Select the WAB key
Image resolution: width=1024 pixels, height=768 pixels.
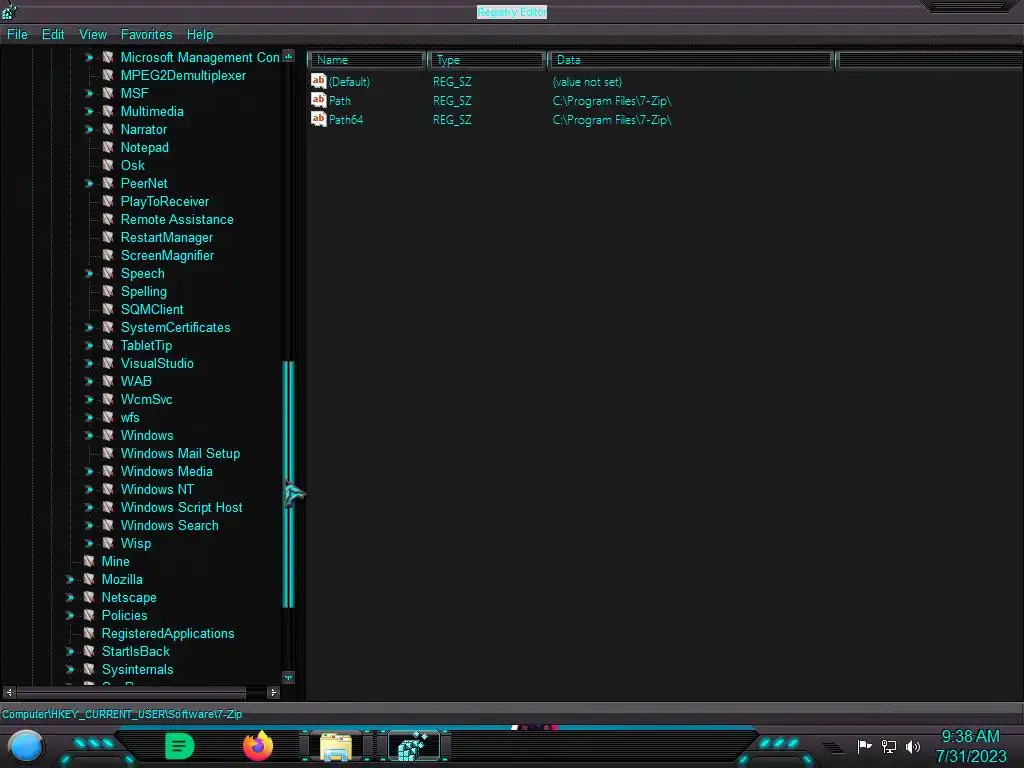point(136,381)
